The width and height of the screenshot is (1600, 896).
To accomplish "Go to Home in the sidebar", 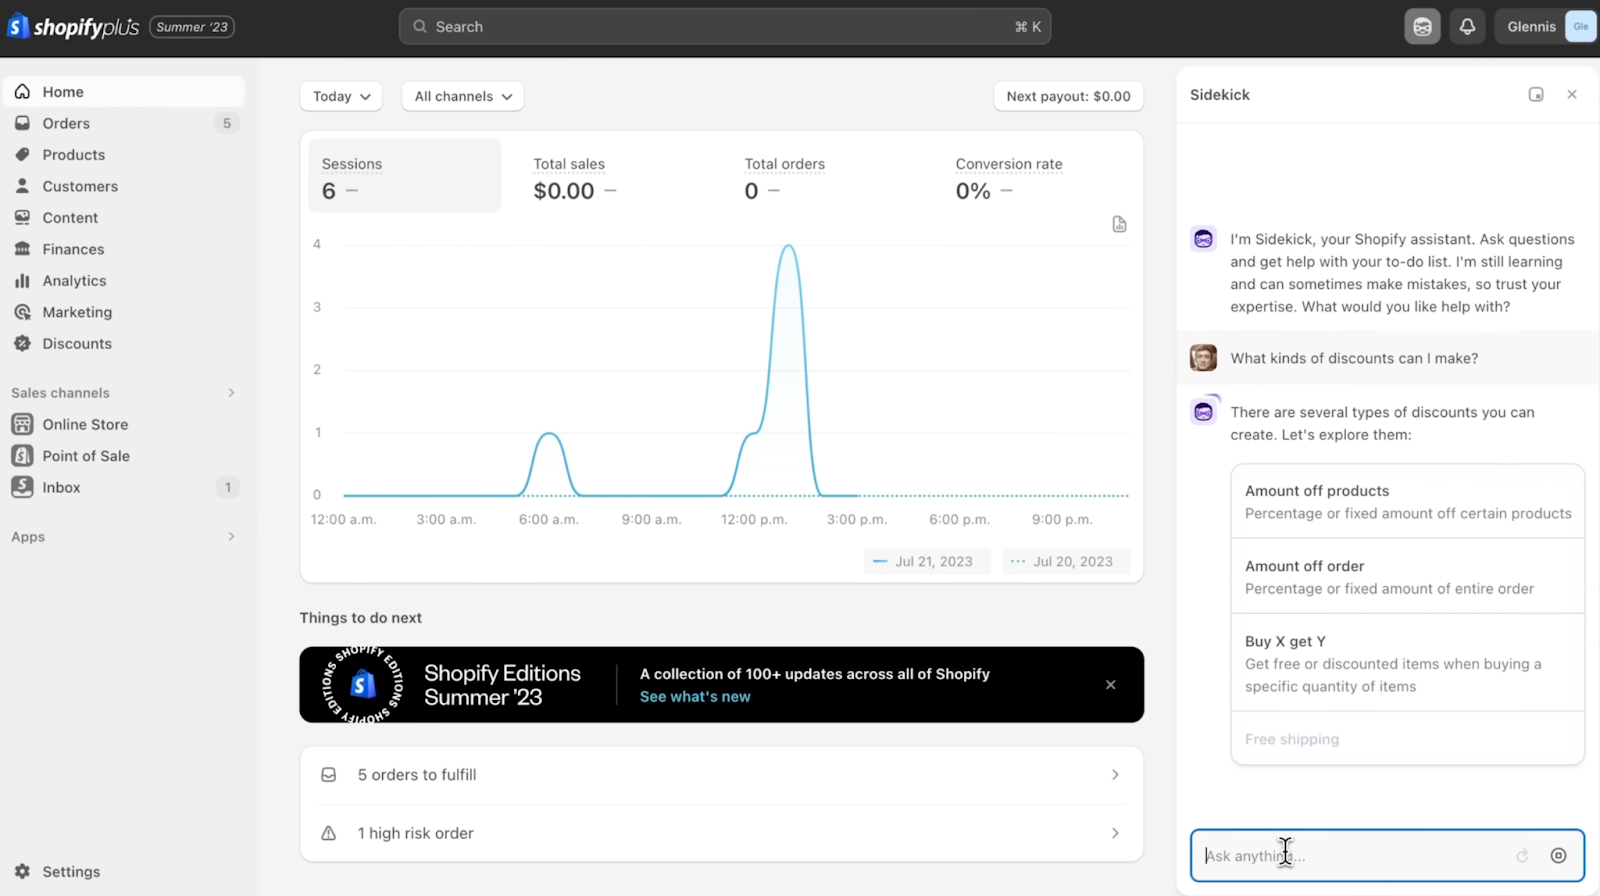I will [124, 92].
